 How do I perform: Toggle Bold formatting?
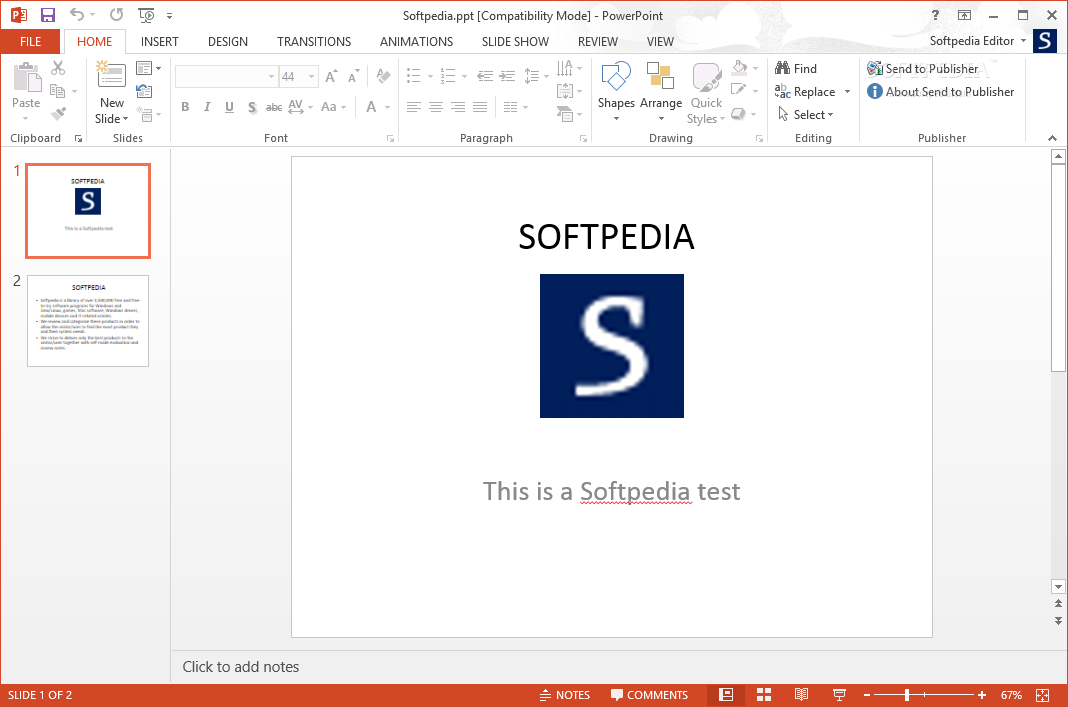pos(185,107)
